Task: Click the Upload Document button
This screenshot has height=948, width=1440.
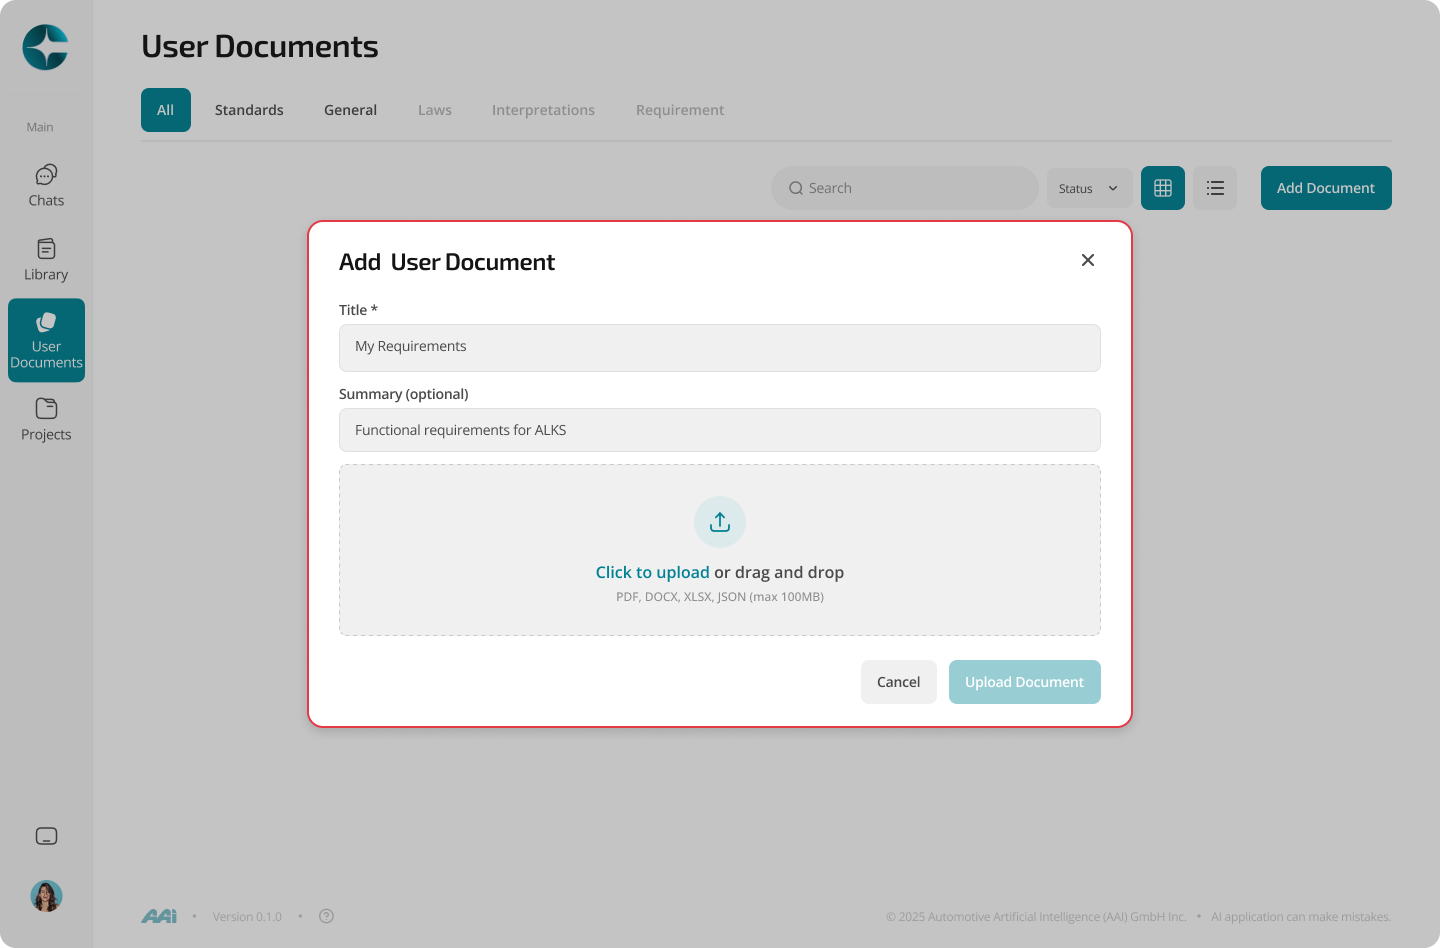Action: tap(1025, 682)
